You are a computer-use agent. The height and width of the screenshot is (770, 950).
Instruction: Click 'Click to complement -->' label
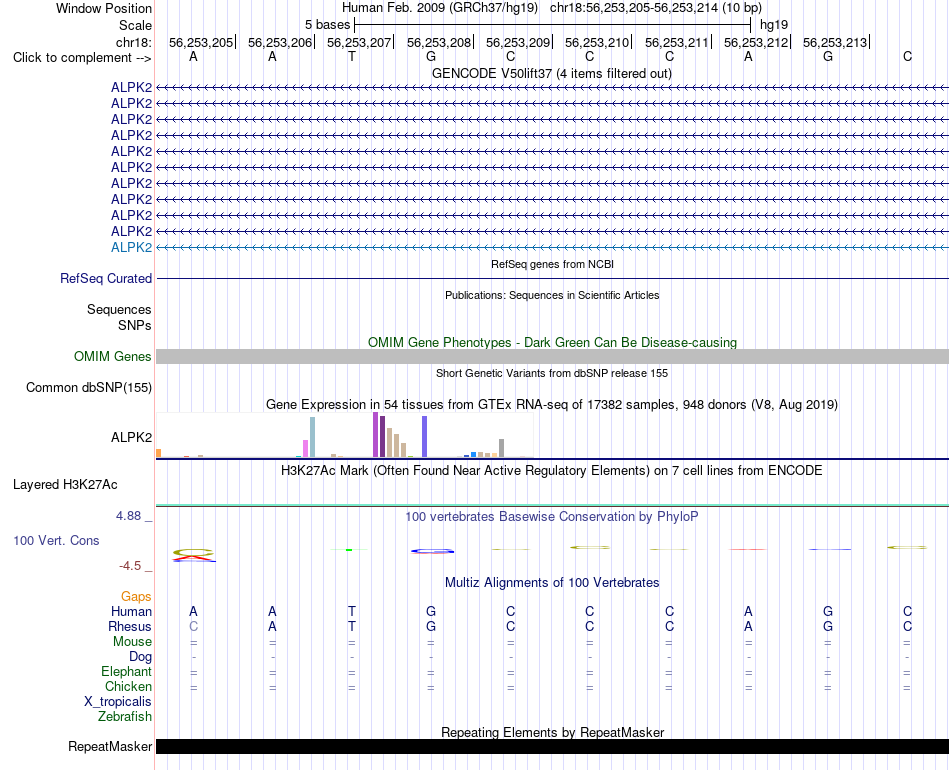82,58
